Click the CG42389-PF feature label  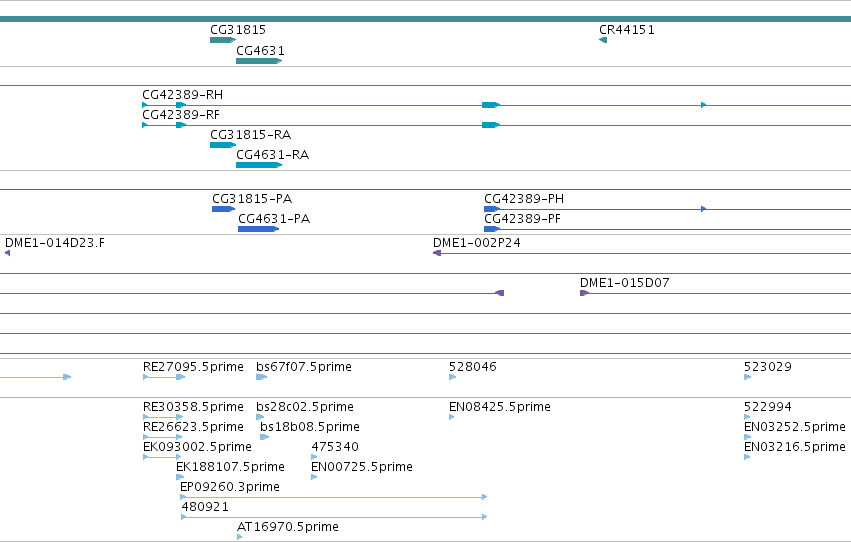pos(522,219)
